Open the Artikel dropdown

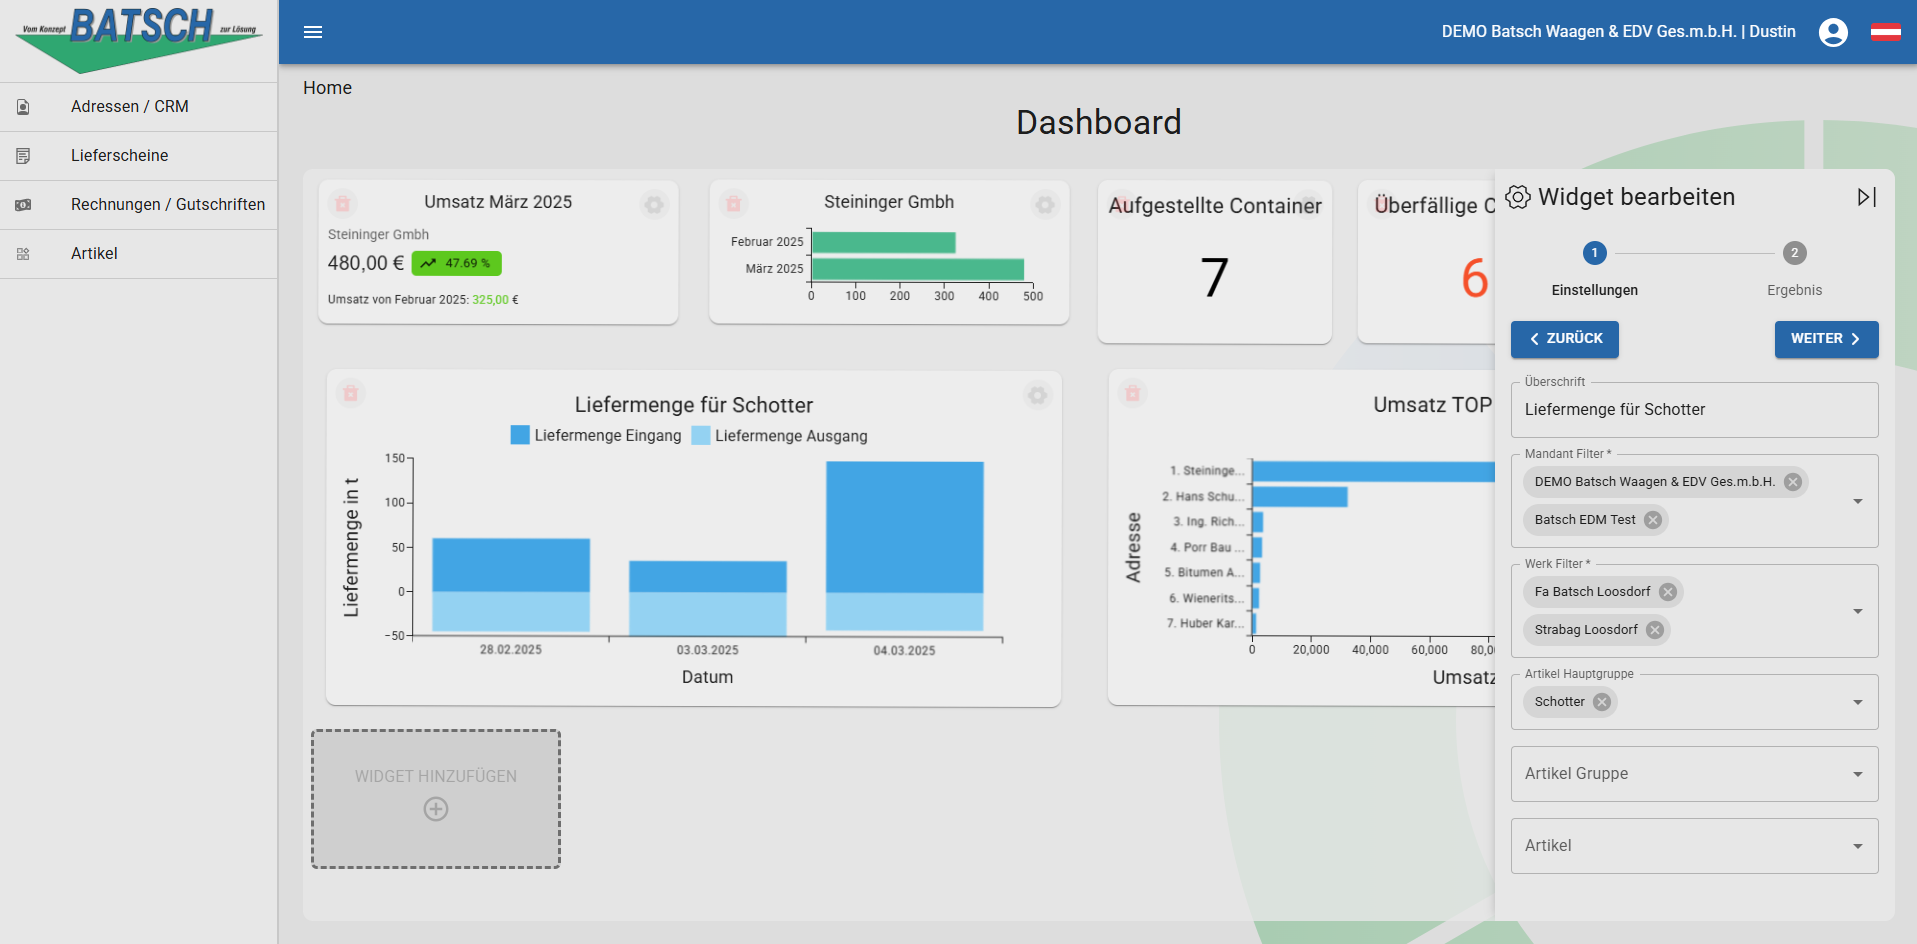point(1695,846)
